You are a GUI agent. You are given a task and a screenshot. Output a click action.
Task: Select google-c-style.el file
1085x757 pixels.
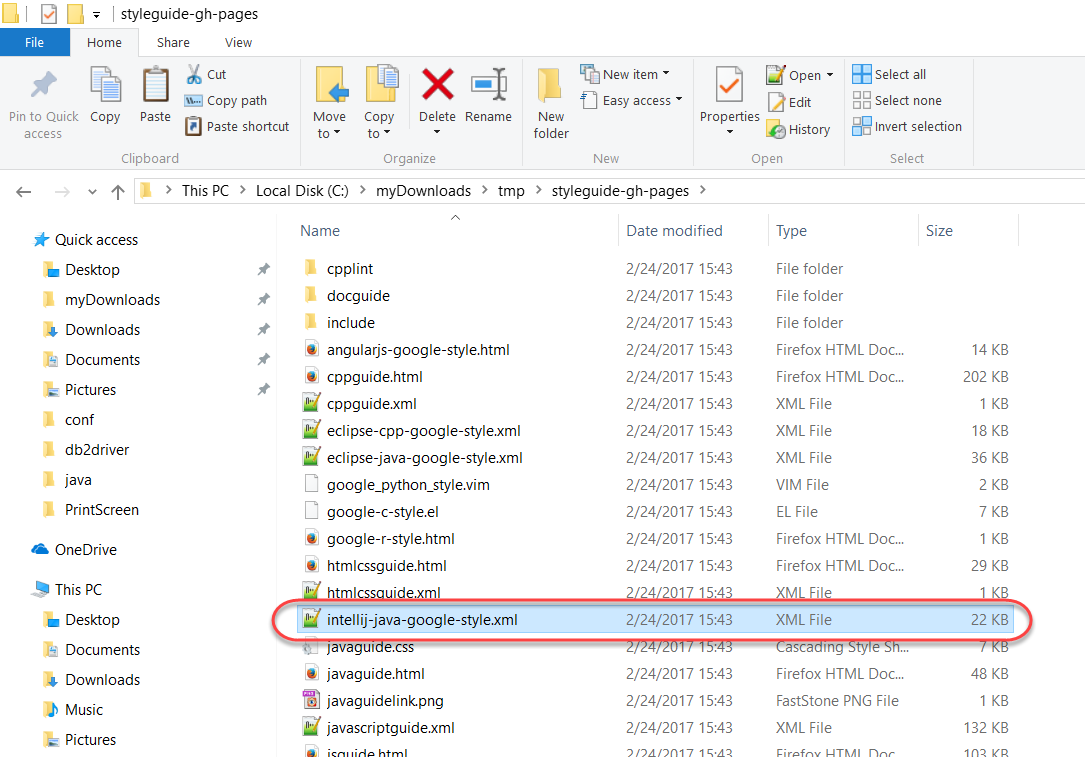tap(383, 511)
